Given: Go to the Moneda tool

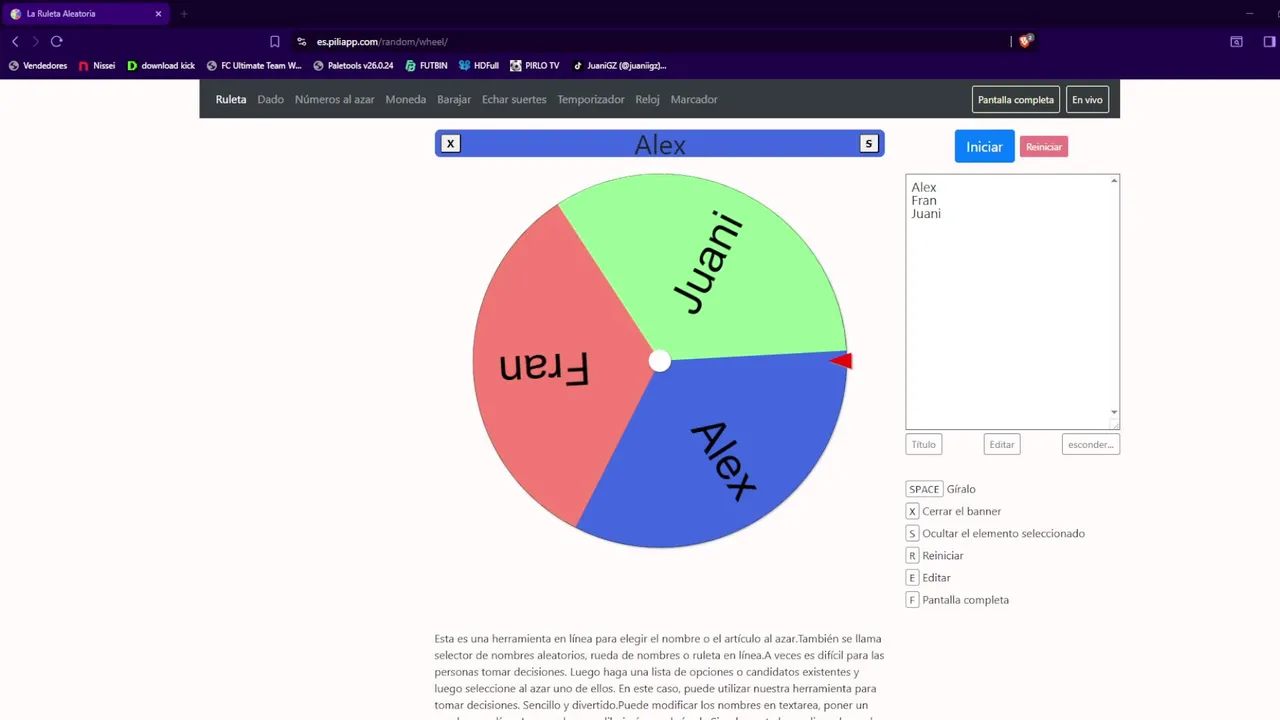Looking at the screenshot, I should coord(406,100).
